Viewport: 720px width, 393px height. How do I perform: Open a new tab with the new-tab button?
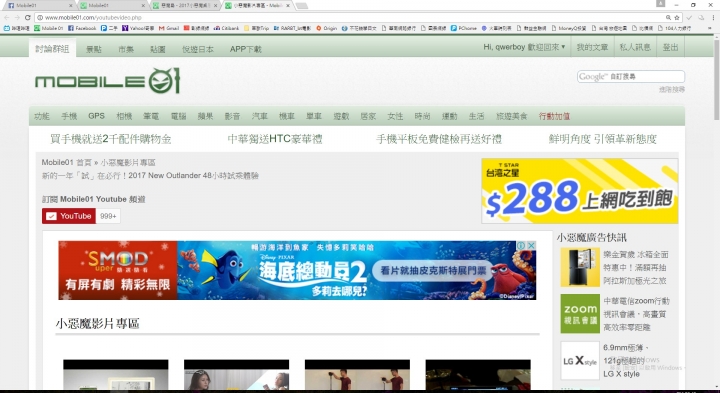pyautogui.click(x=301, y=6)
